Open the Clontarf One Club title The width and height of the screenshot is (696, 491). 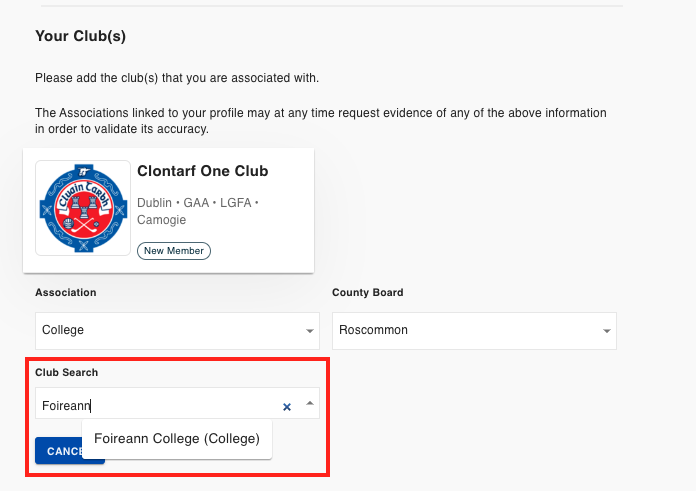(x=202, y=171)
